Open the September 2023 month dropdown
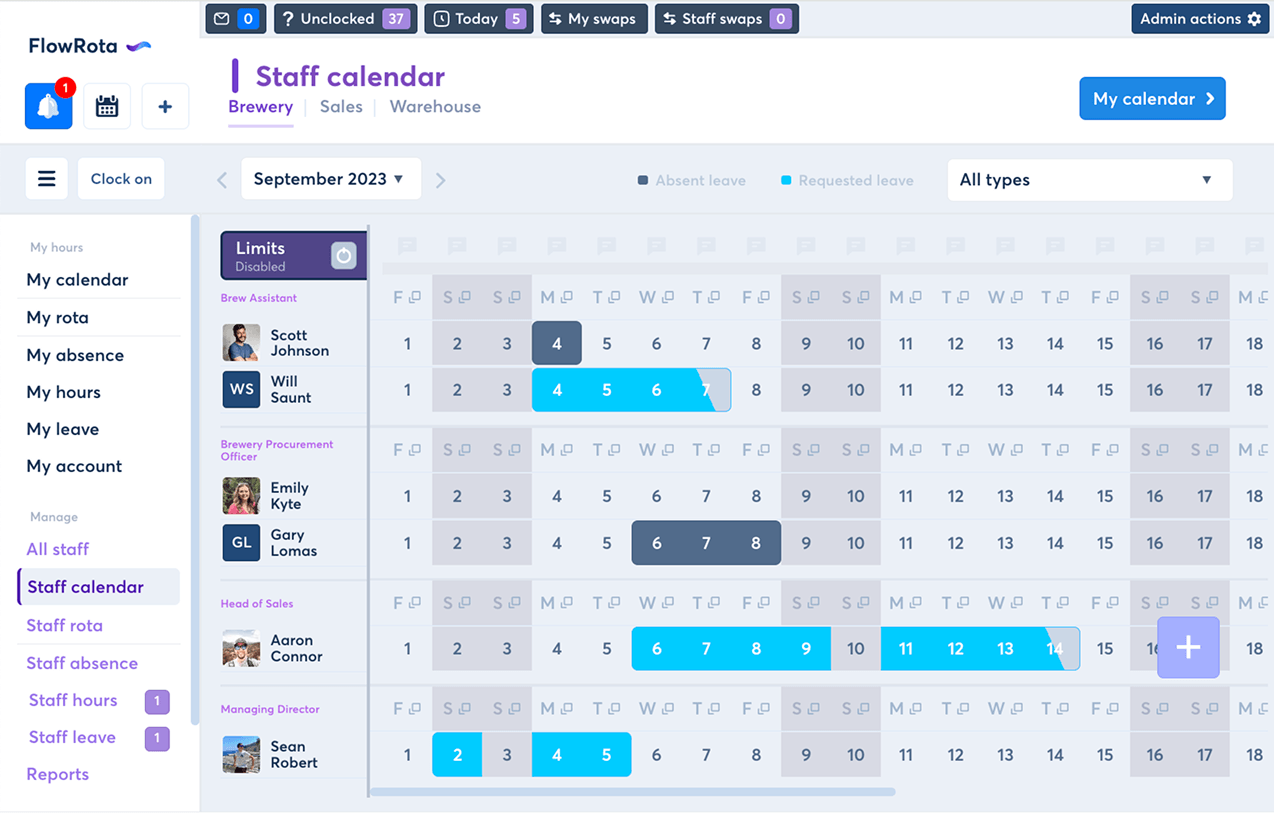This screenshot has width=1274, height=814. tap(330, 179)
